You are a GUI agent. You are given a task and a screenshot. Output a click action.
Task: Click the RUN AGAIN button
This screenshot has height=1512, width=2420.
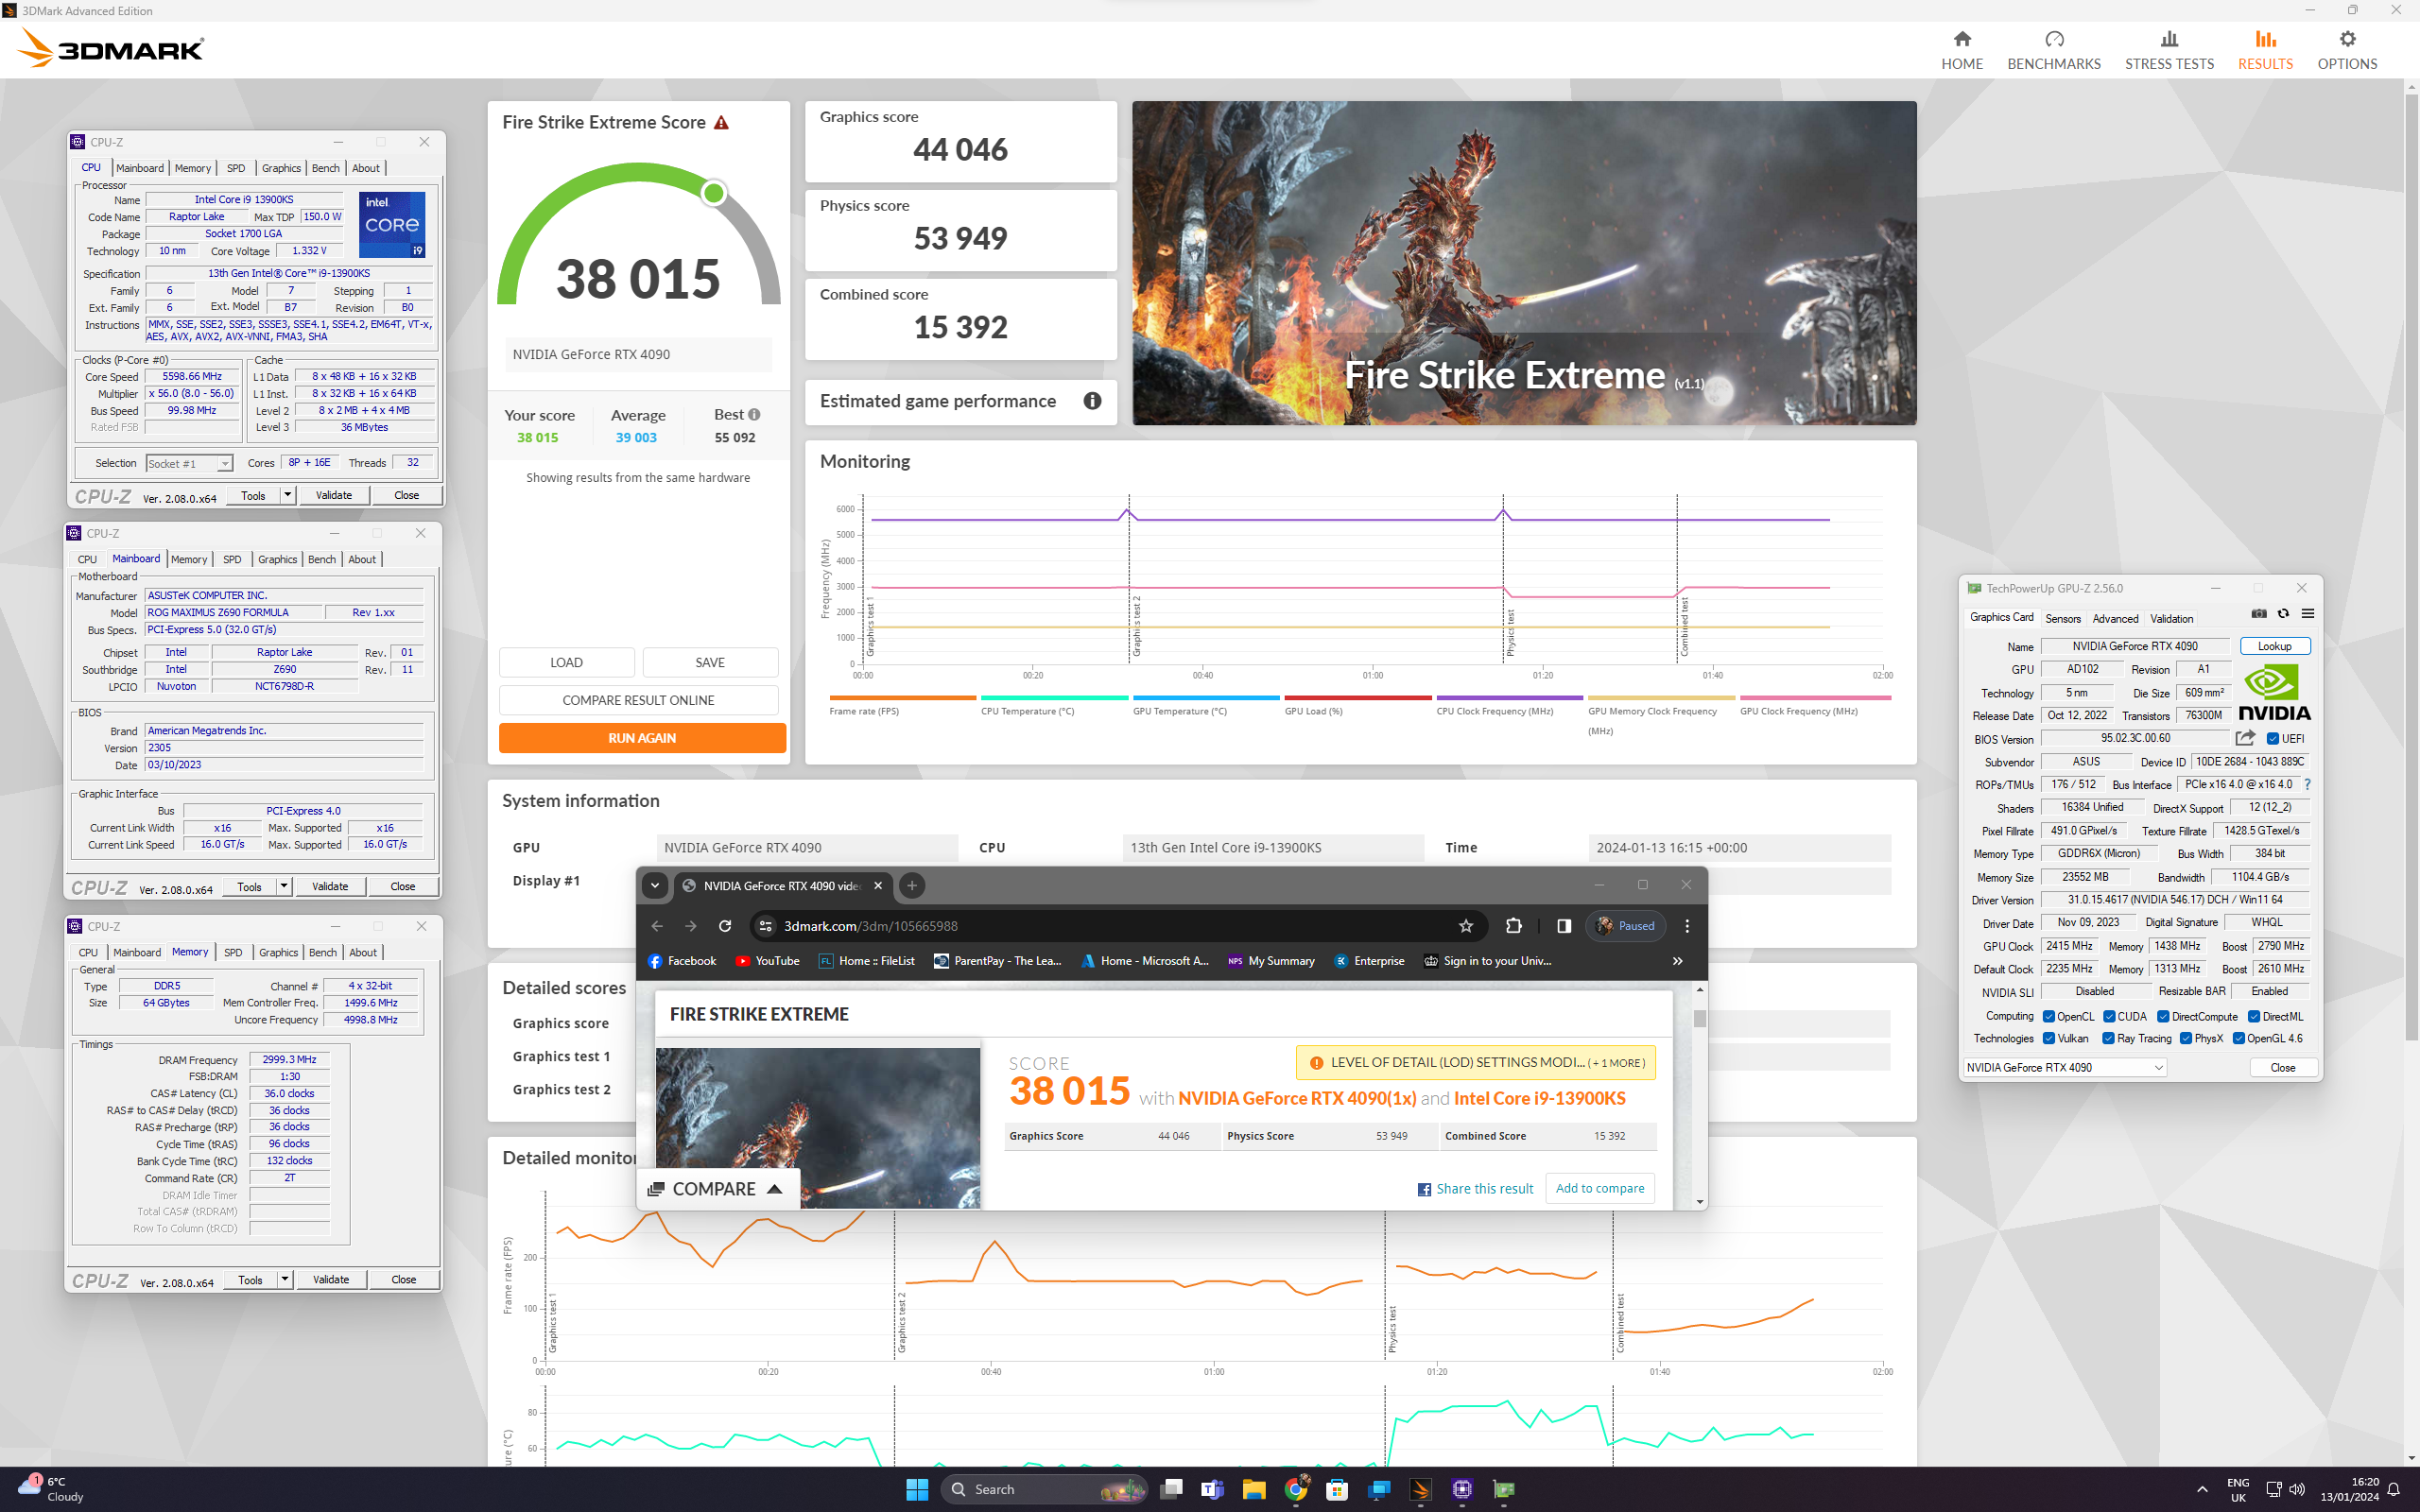point(642,738)
